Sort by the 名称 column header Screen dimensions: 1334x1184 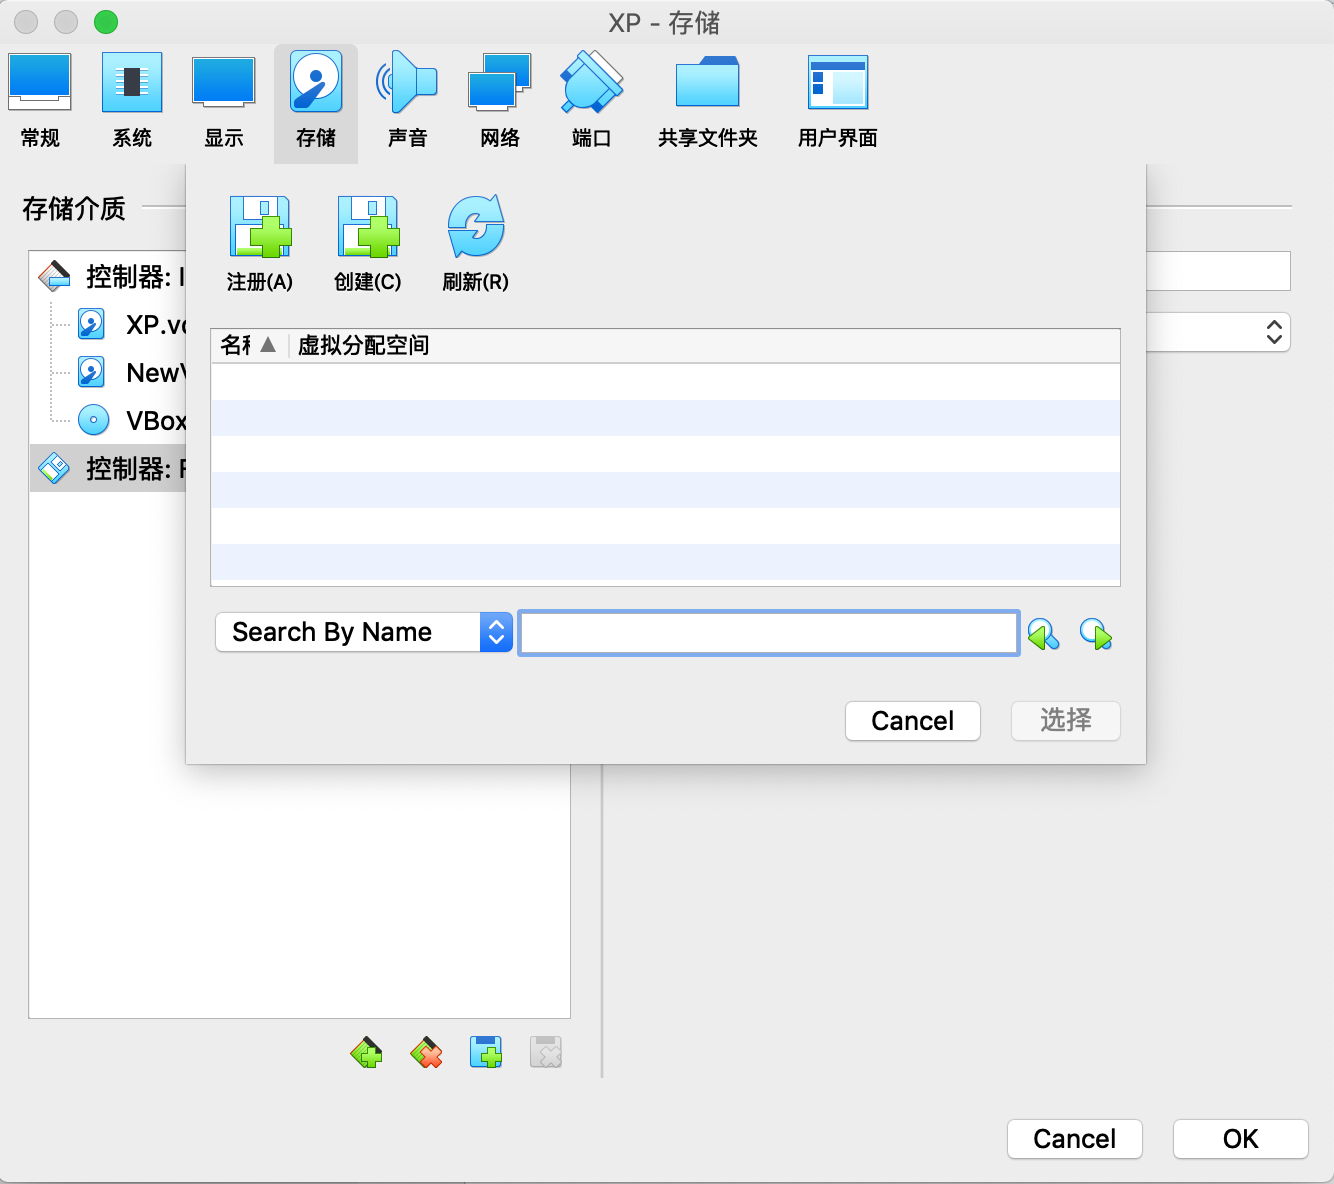[x=249, y=345]
